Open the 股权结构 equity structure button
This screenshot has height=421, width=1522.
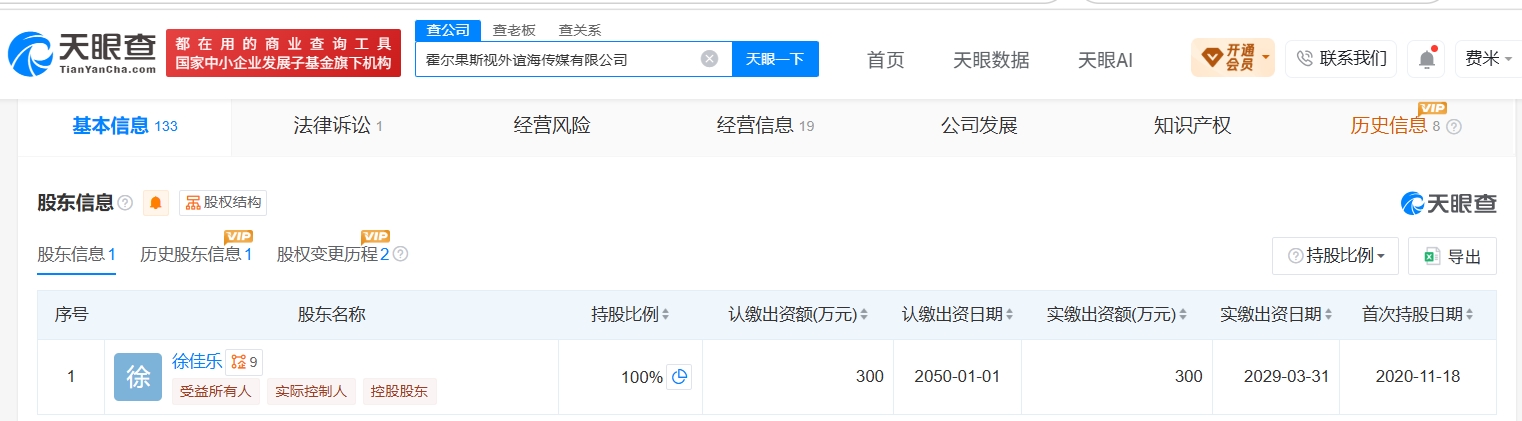pos(223,203)
